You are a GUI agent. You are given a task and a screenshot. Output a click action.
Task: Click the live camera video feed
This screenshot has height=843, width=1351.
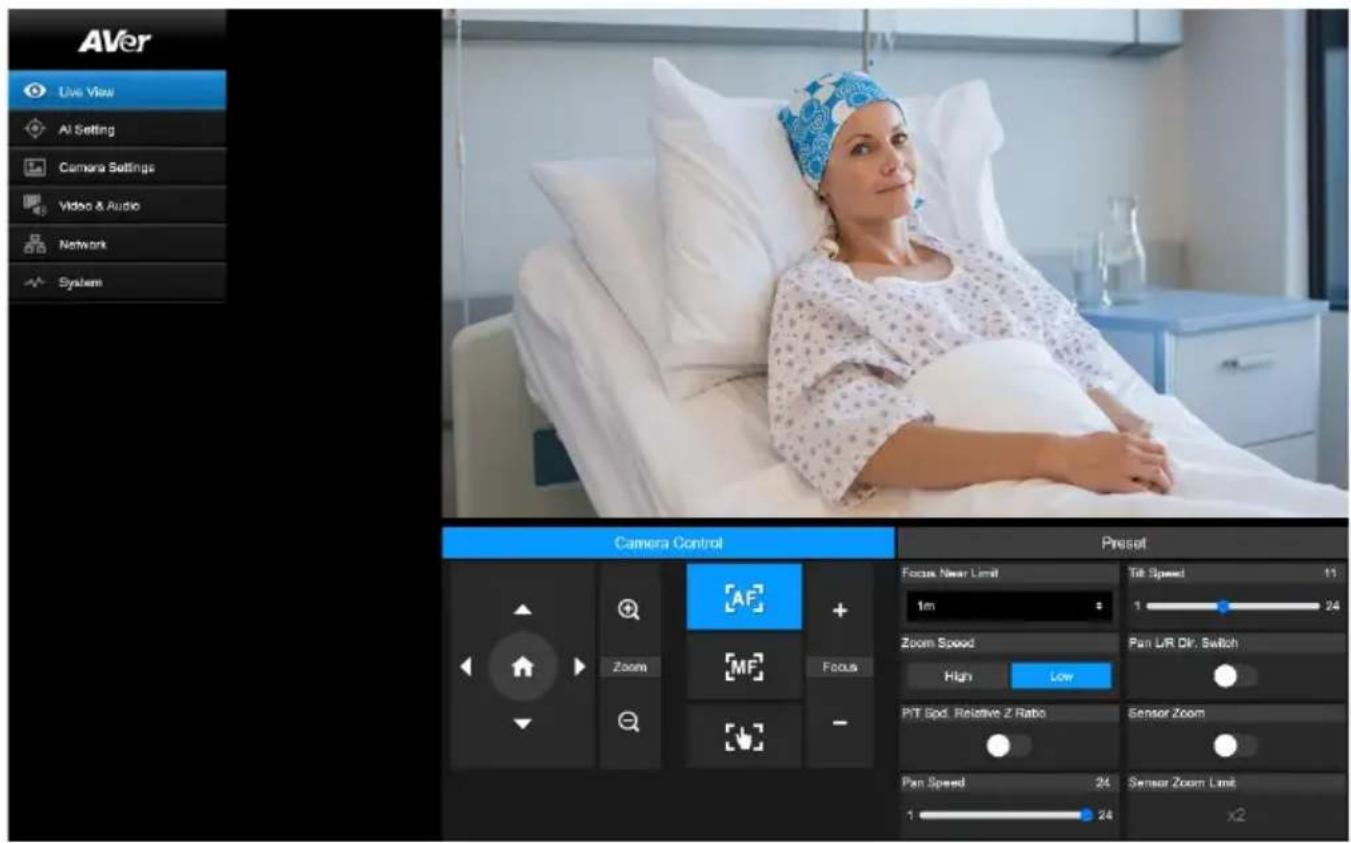coord(895,263)
